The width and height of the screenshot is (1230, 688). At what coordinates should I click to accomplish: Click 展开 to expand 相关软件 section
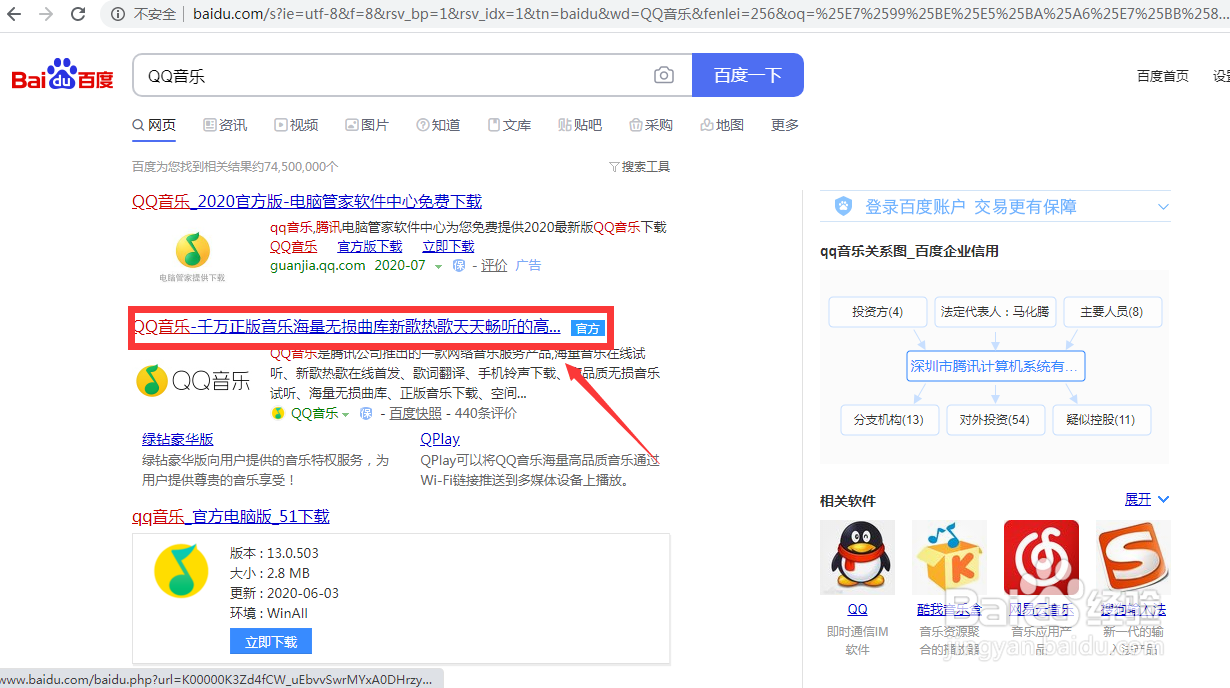1139,498
